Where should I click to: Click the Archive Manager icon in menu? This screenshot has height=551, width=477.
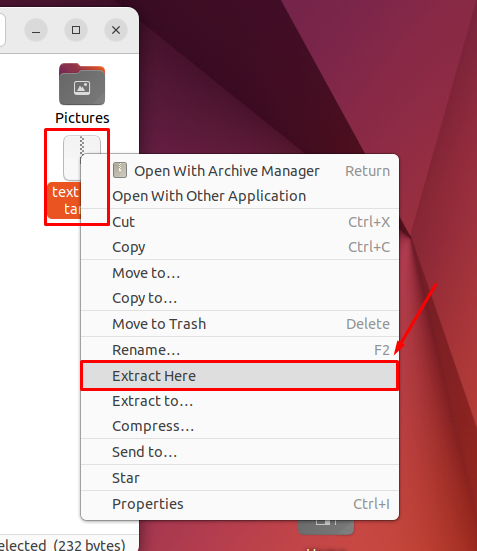pos(120,170)
